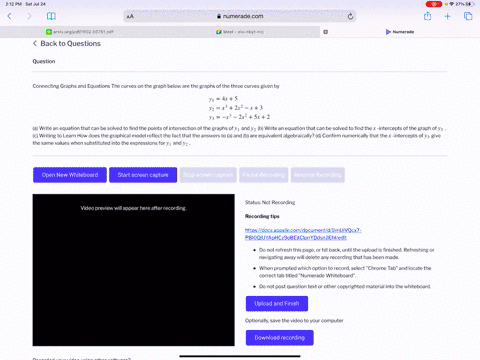
Task: Click Download recording button
Action: 280,338
